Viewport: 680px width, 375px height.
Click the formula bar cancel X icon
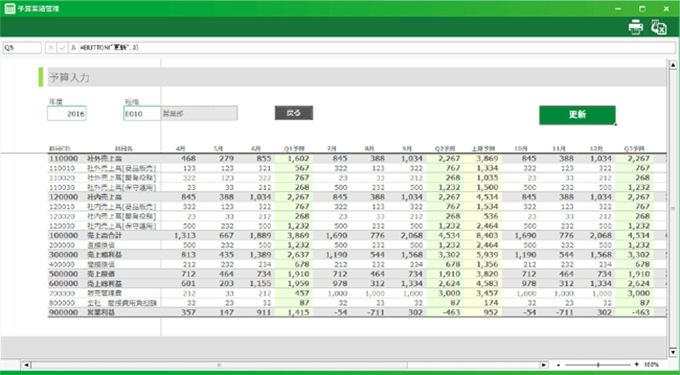pyautogui.click(x=51, y=48)
